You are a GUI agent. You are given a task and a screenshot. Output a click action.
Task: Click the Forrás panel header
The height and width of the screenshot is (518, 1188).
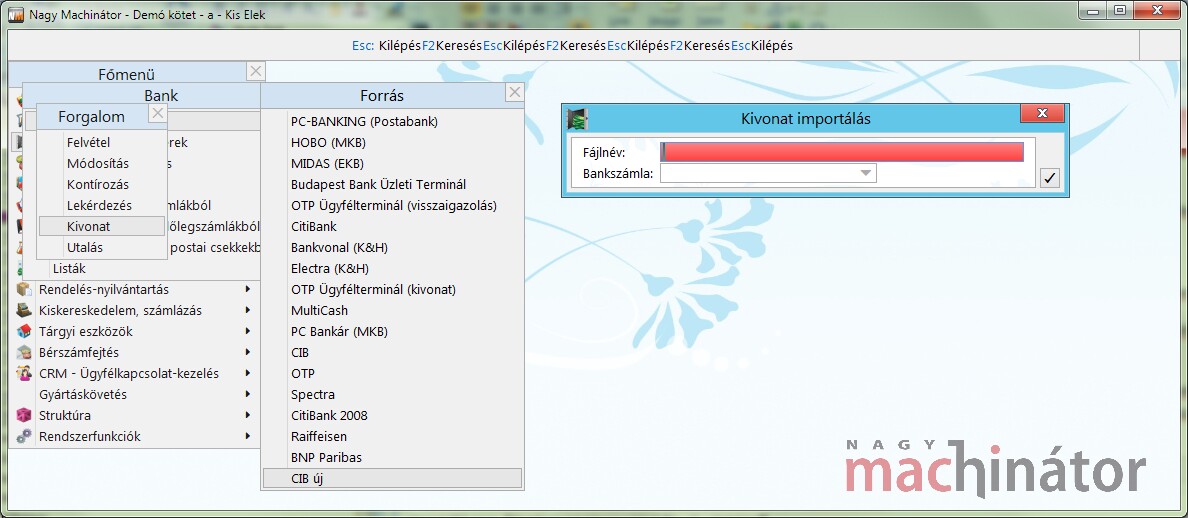click(x=383, y=95)
